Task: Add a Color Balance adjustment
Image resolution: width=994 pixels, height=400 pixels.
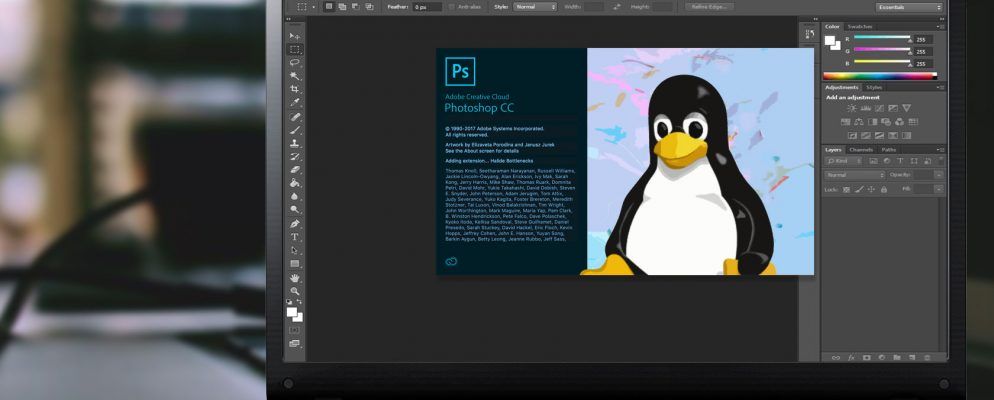Action: pyautogui.click(x=859, y=122)
